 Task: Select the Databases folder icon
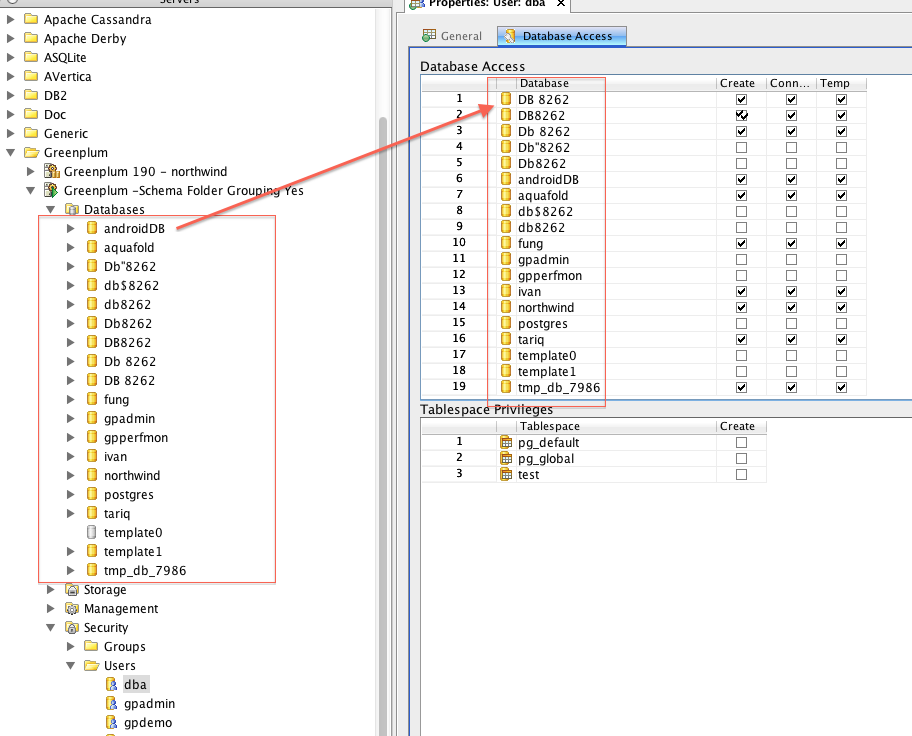pos(72,209)
